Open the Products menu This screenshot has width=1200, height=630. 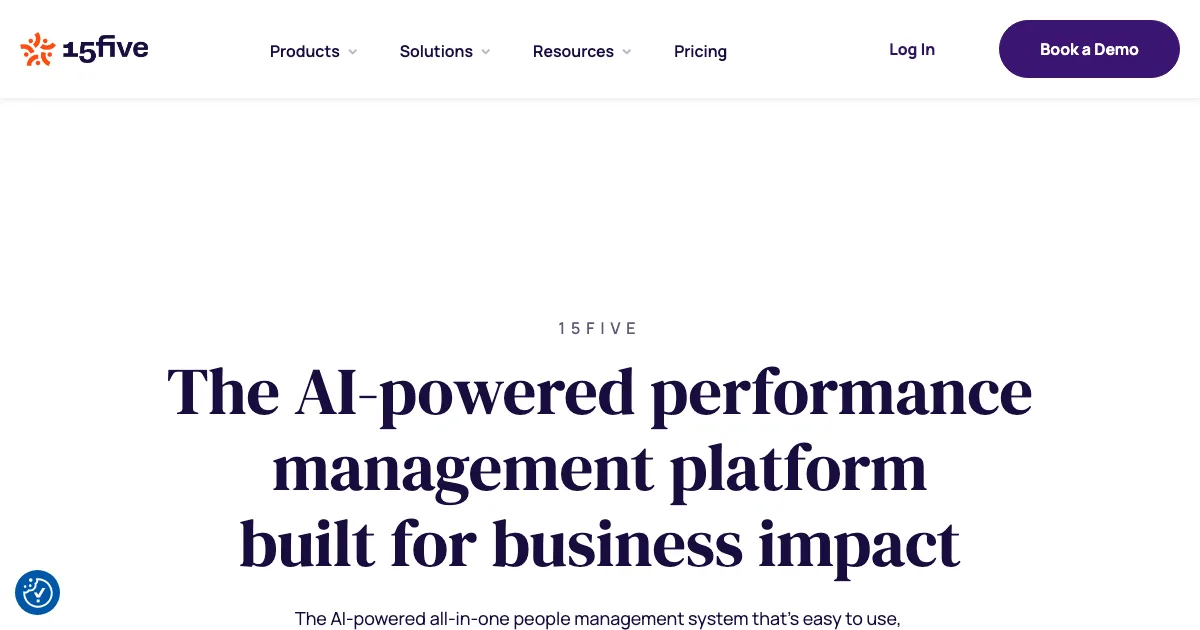tap(305, 51)
